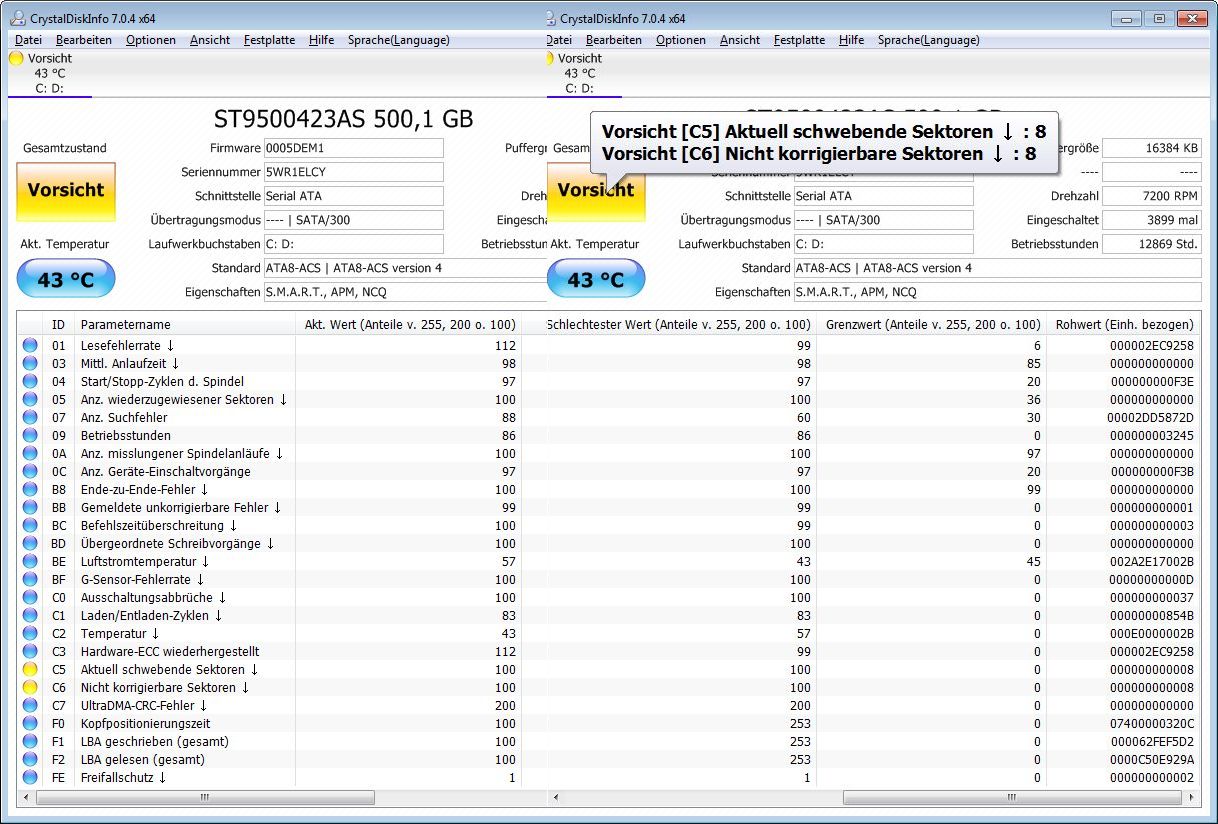Click the raw value 002A2E17002B
This screenshot has width=1218, height=824.
(1151, 562)
